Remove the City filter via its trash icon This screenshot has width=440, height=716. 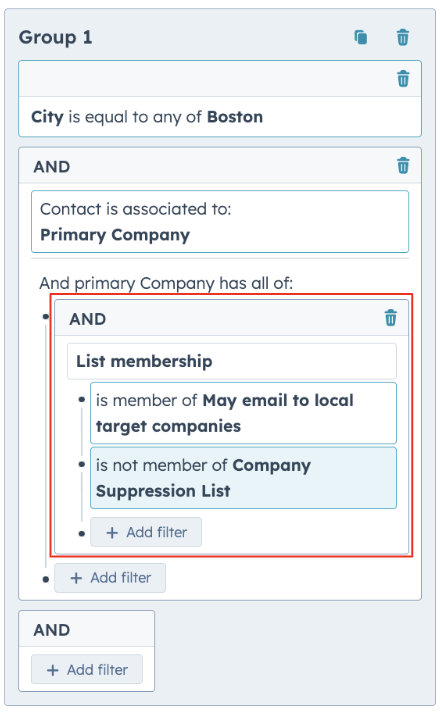tap(403, 79)
